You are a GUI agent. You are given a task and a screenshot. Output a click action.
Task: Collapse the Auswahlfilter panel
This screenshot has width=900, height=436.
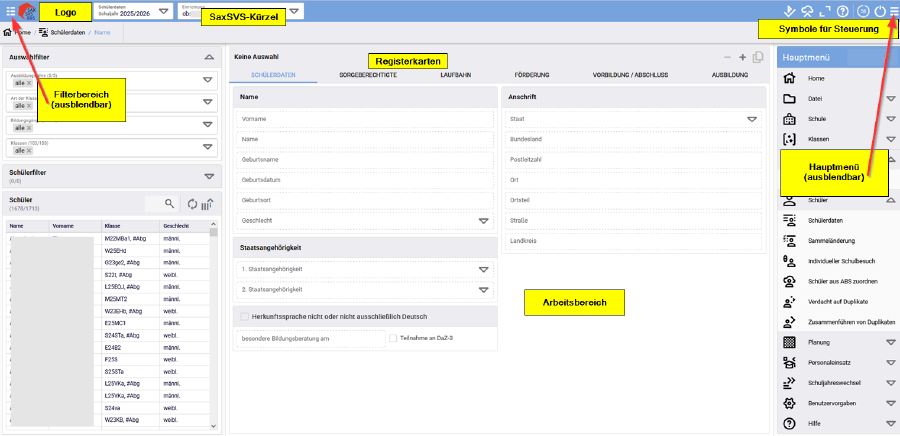(209, 58)
